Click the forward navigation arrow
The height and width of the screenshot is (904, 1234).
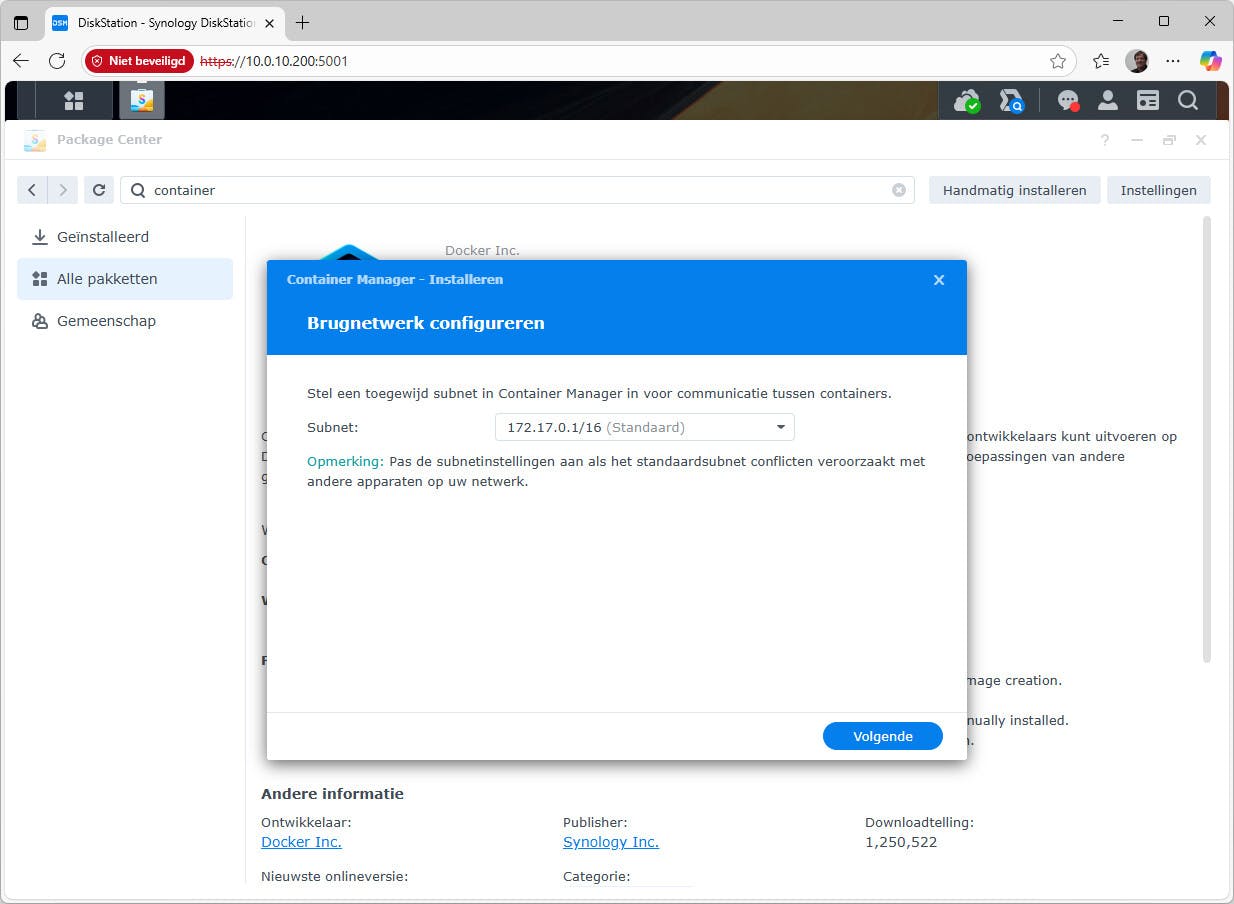[x=62, y=190]
